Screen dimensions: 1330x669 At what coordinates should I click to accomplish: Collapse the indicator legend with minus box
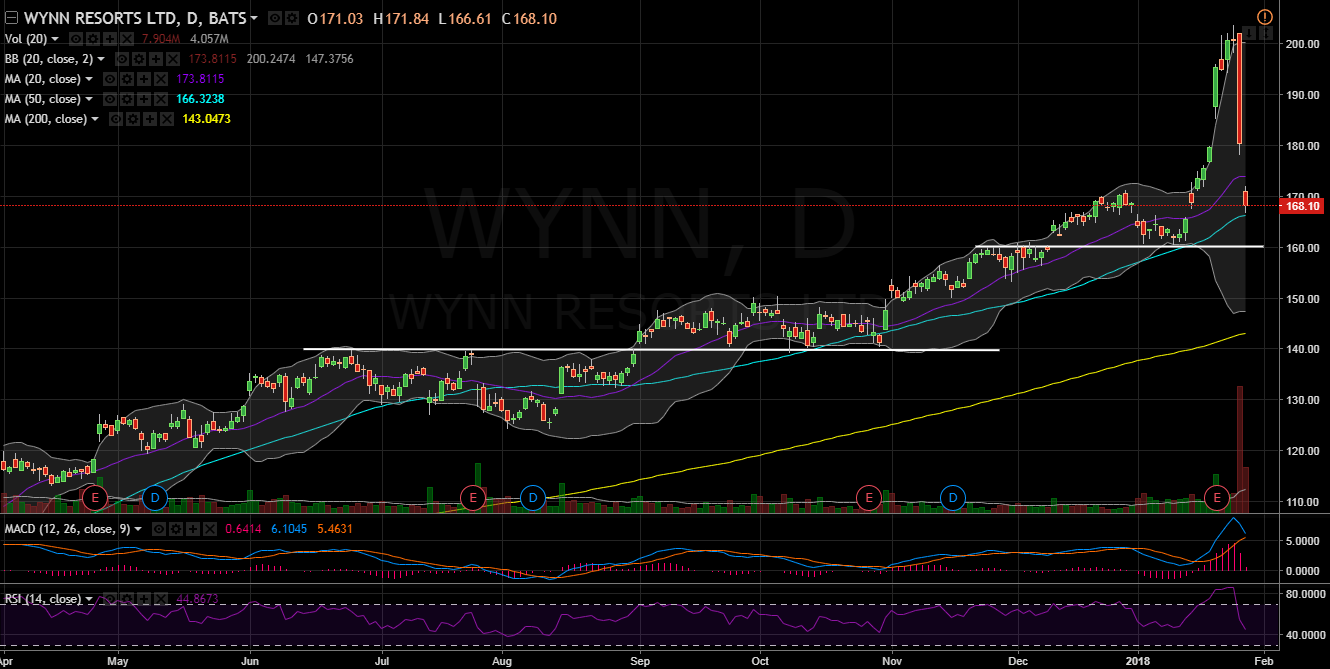10,19
